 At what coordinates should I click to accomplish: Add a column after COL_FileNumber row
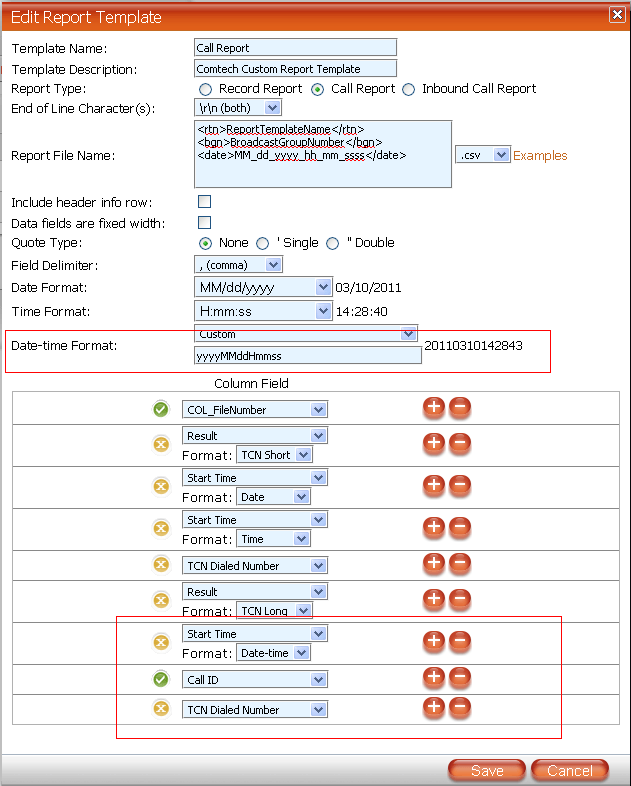click(x=434, y=407)
